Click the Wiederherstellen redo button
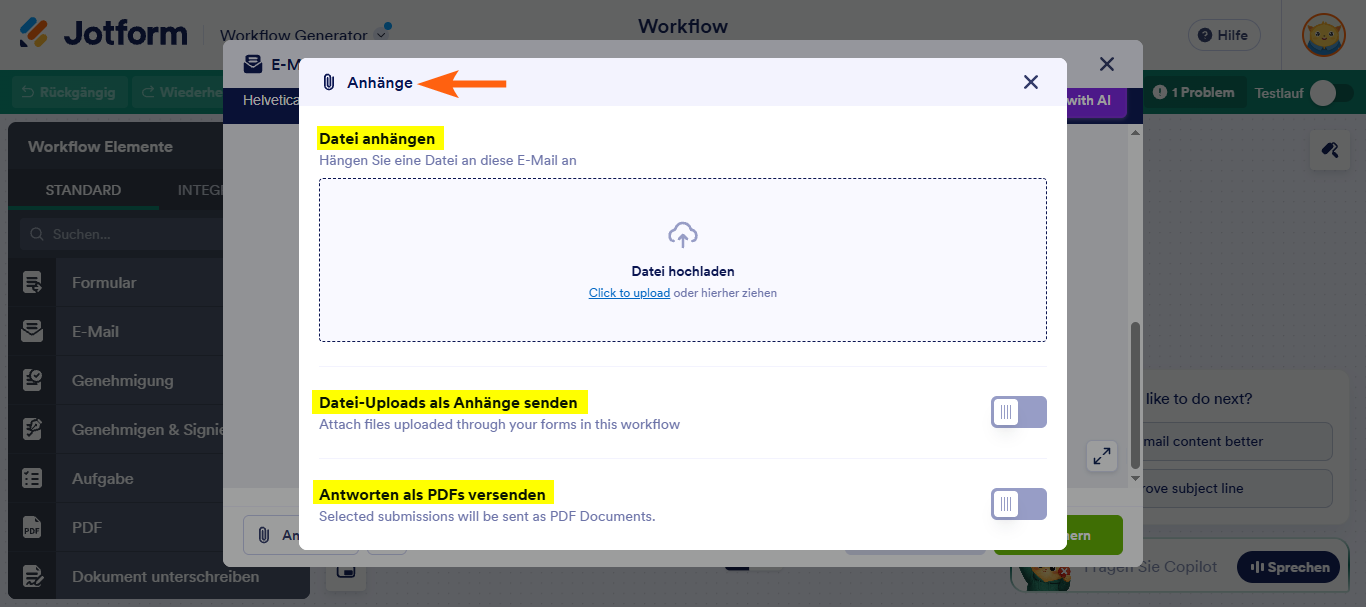This screenshot has width=1366, height=607. 180,92
